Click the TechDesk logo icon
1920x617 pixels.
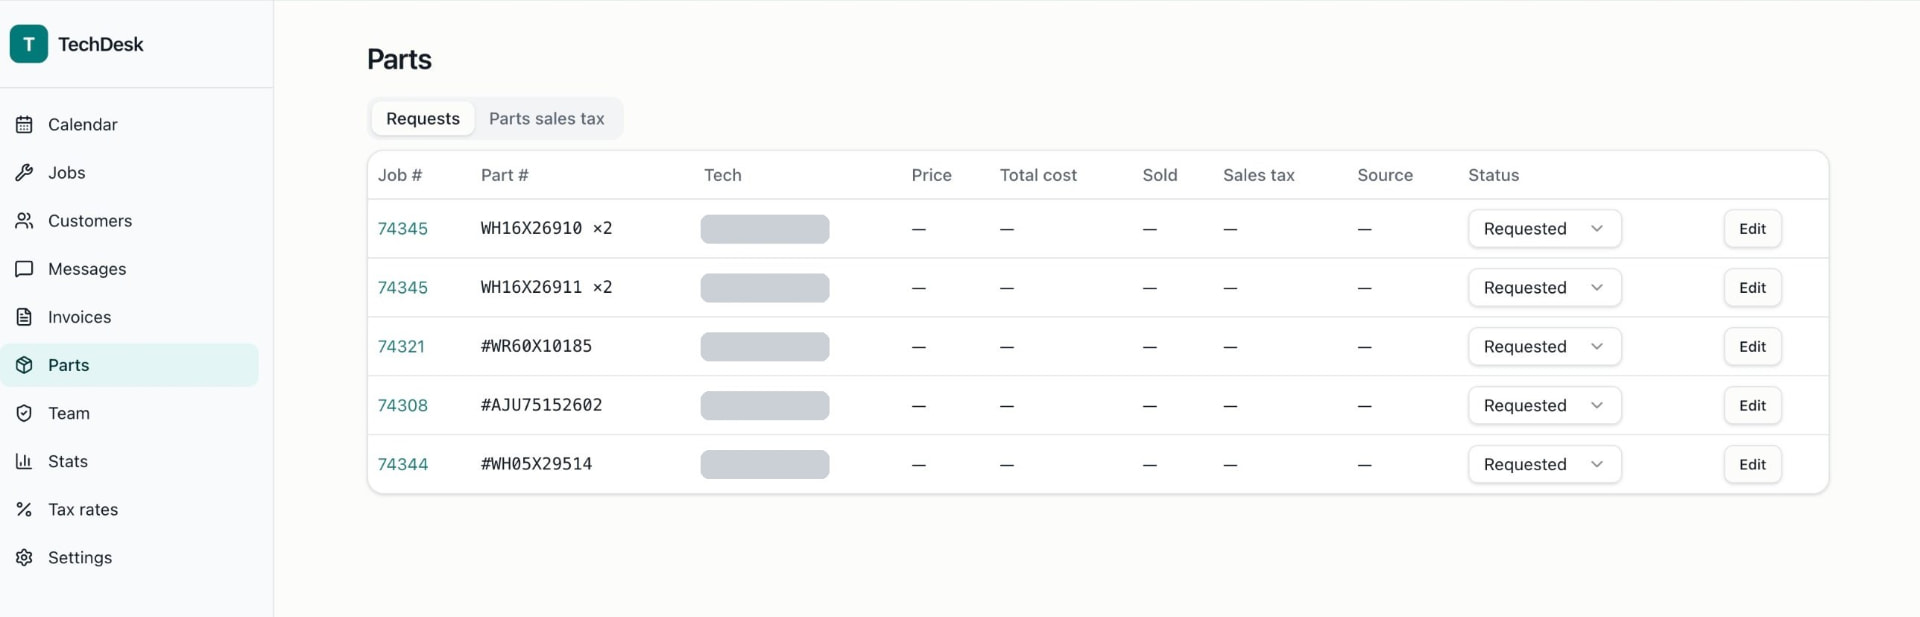[x=29, y=44]
